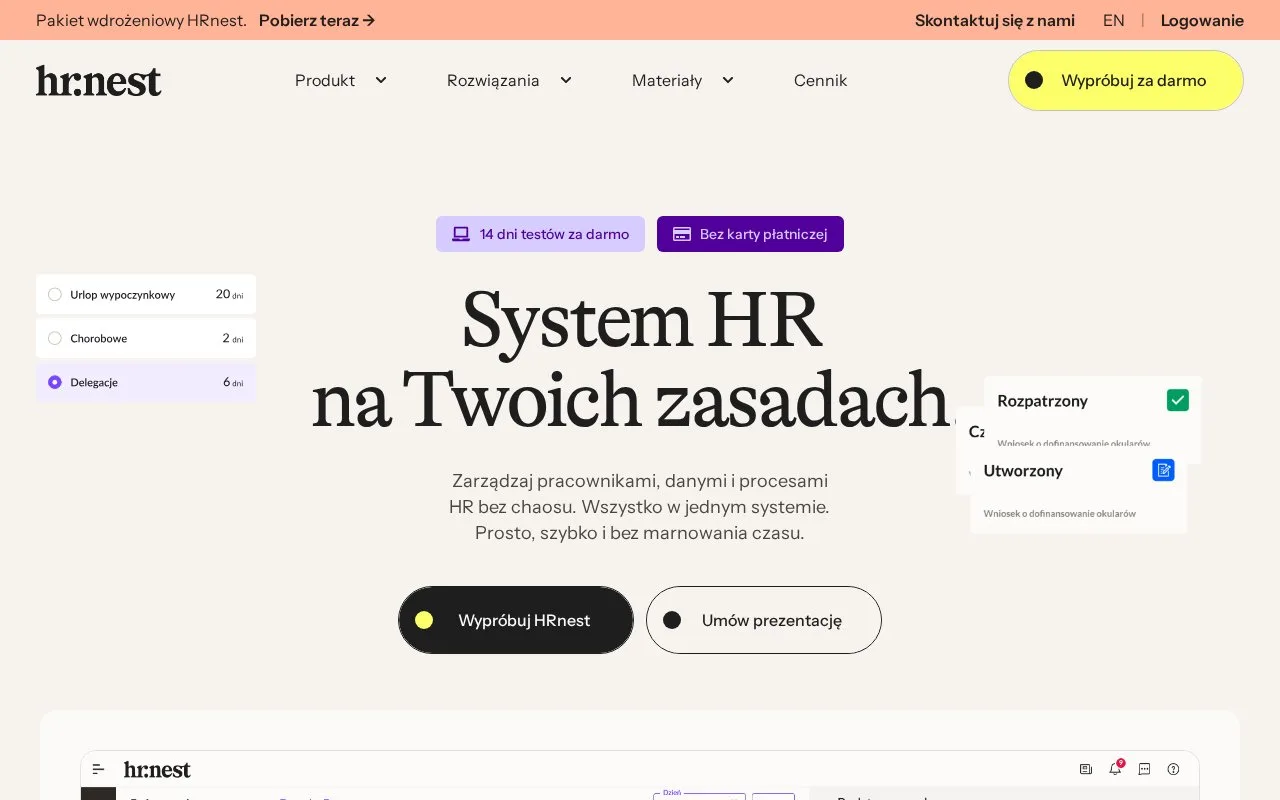Switch language to EN
The image size is (1280, 800).
(x=1114, y=20)
